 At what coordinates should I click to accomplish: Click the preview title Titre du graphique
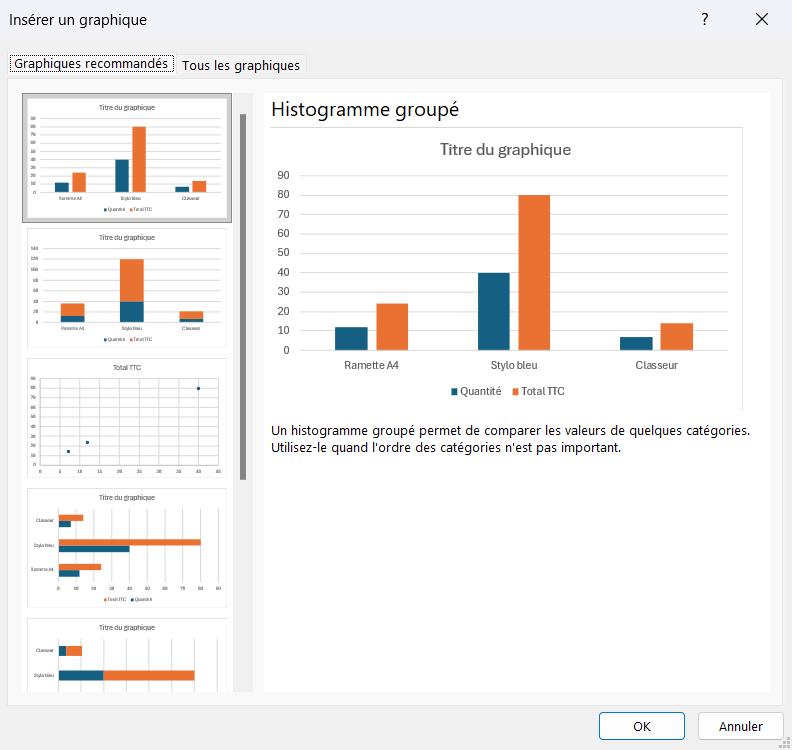coord(505,149)
